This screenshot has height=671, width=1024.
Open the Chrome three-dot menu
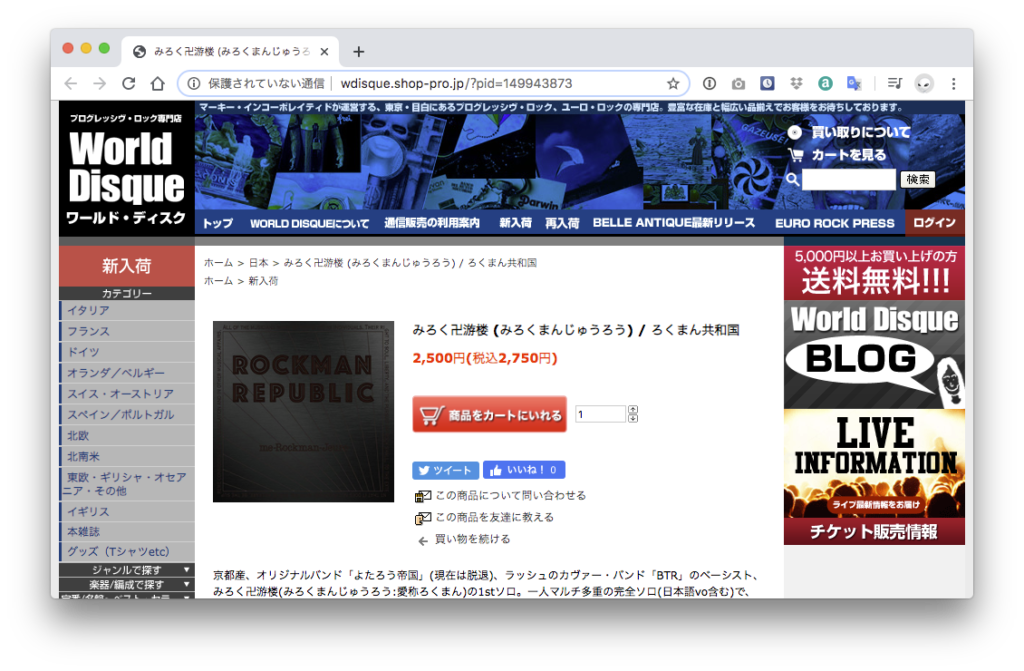(953, 84)
